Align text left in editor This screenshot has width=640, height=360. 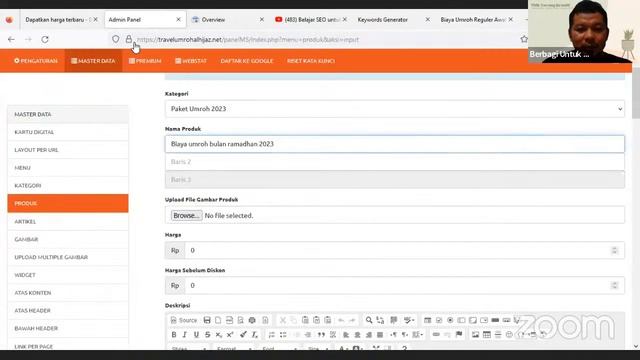346,335
